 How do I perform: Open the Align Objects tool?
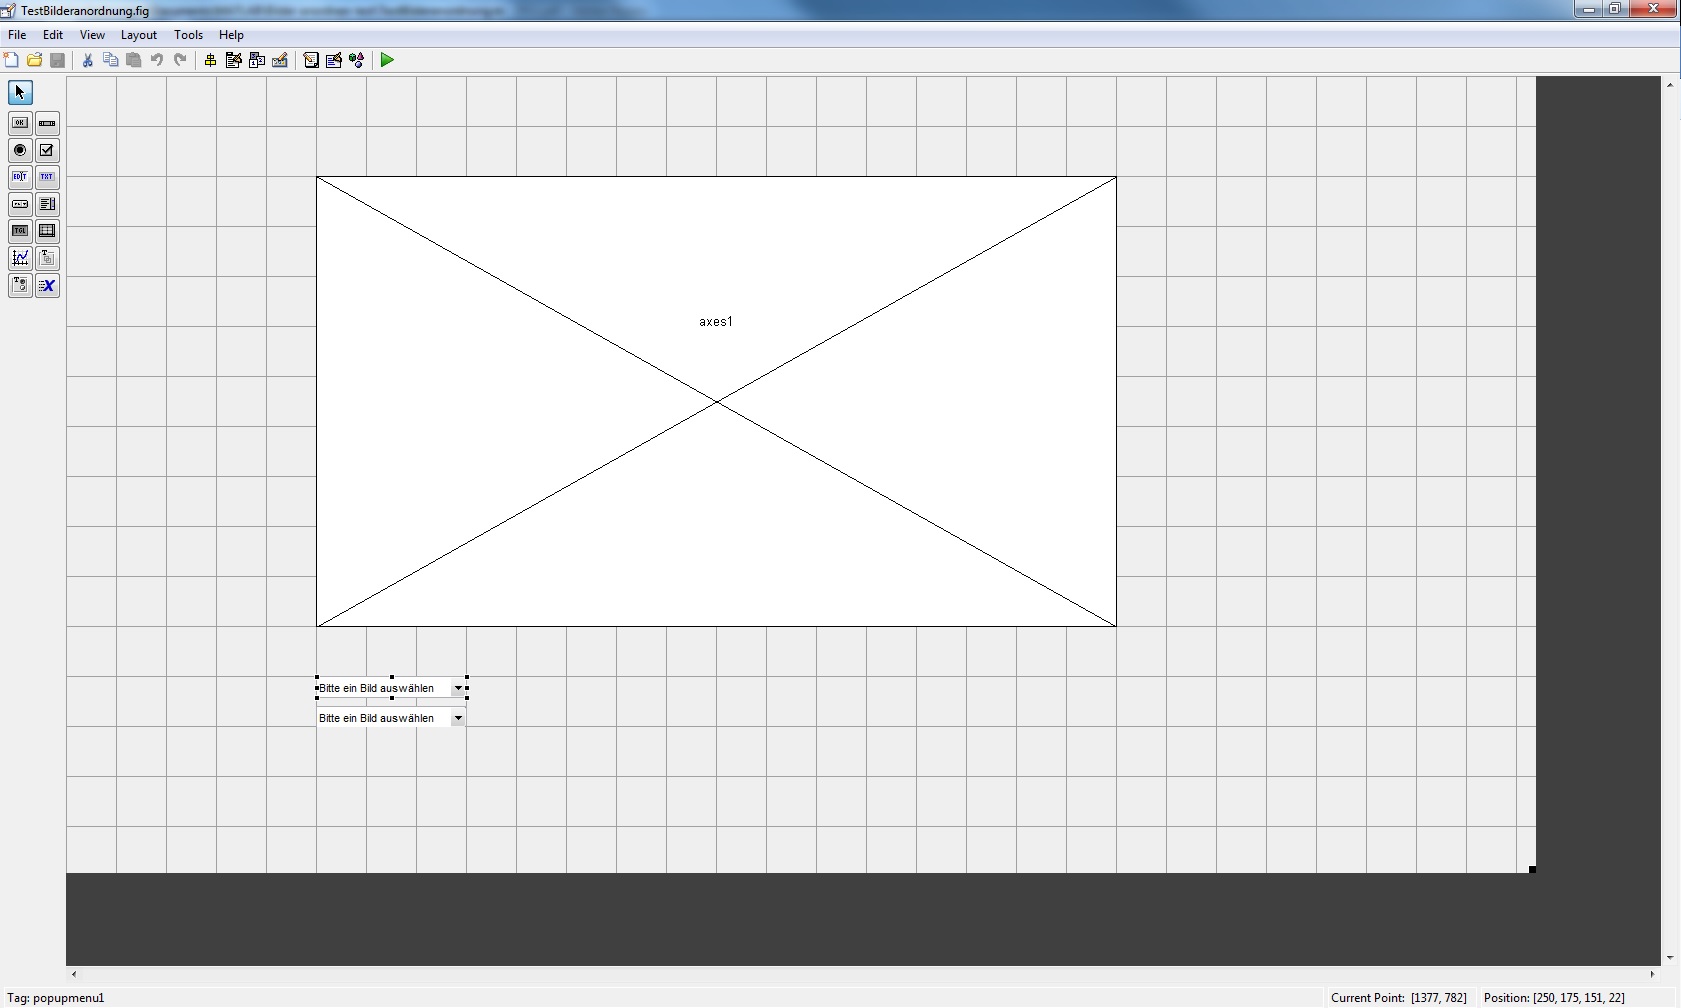point(210,60)
